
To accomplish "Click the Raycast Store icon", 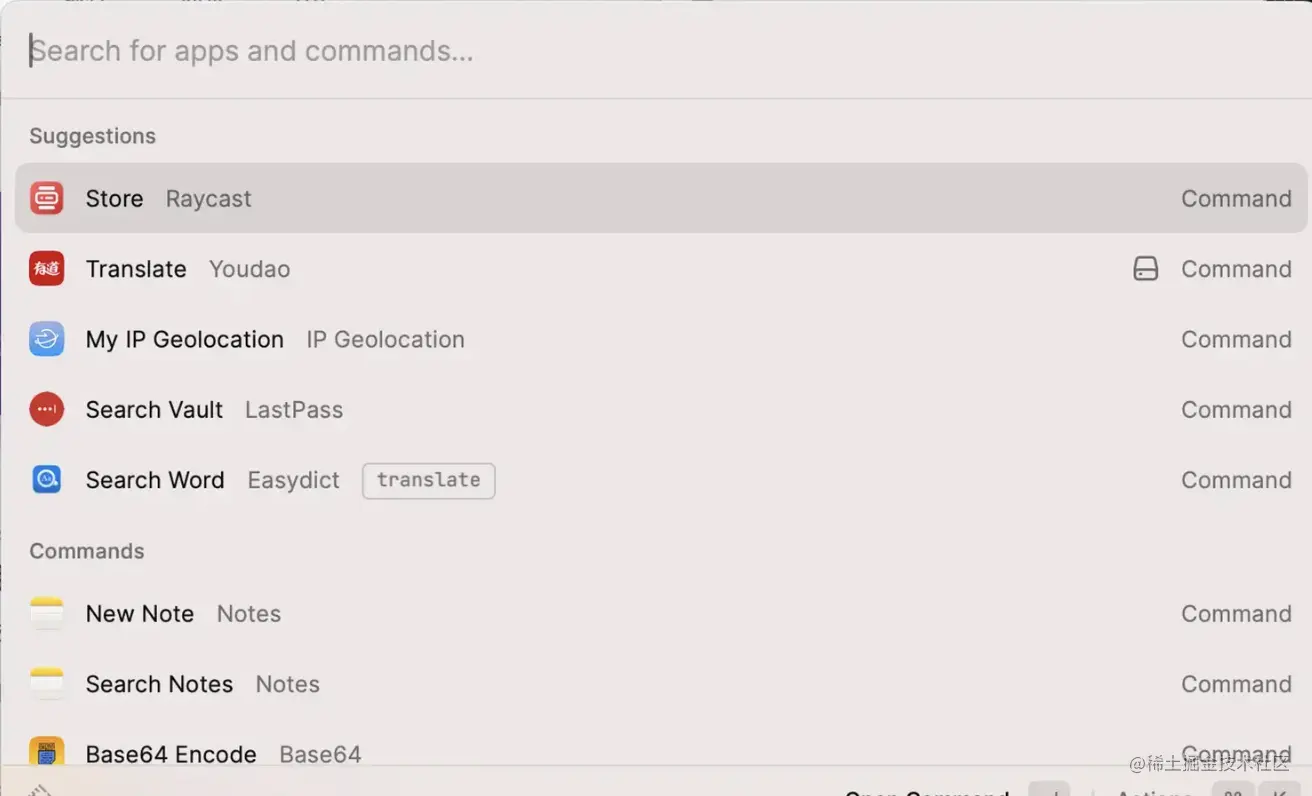I will point(46,198).
